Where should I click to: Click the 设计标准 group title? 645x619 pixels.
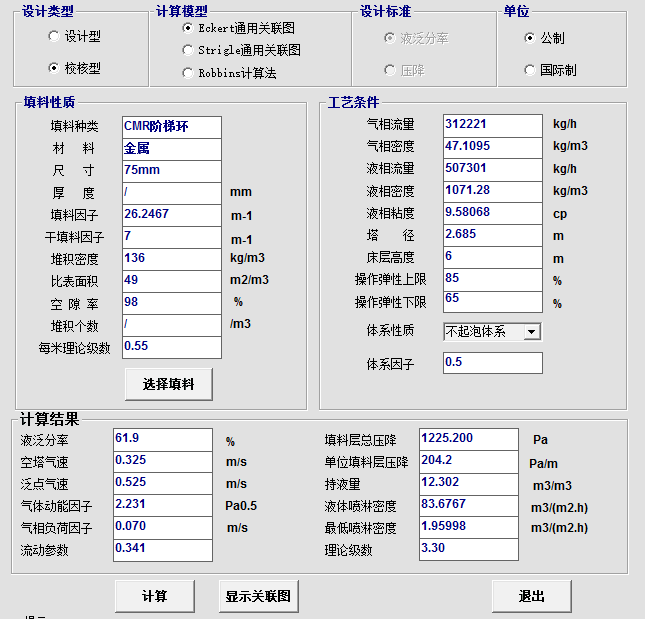coord(385,11)
